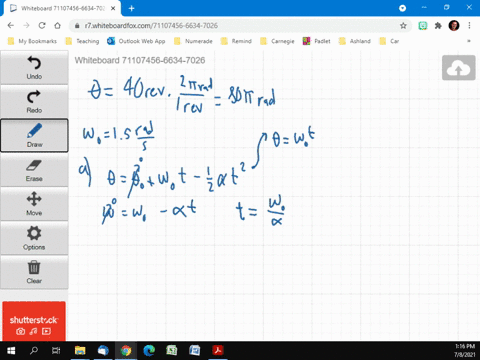Open the Options gear panel

point(34,238)
